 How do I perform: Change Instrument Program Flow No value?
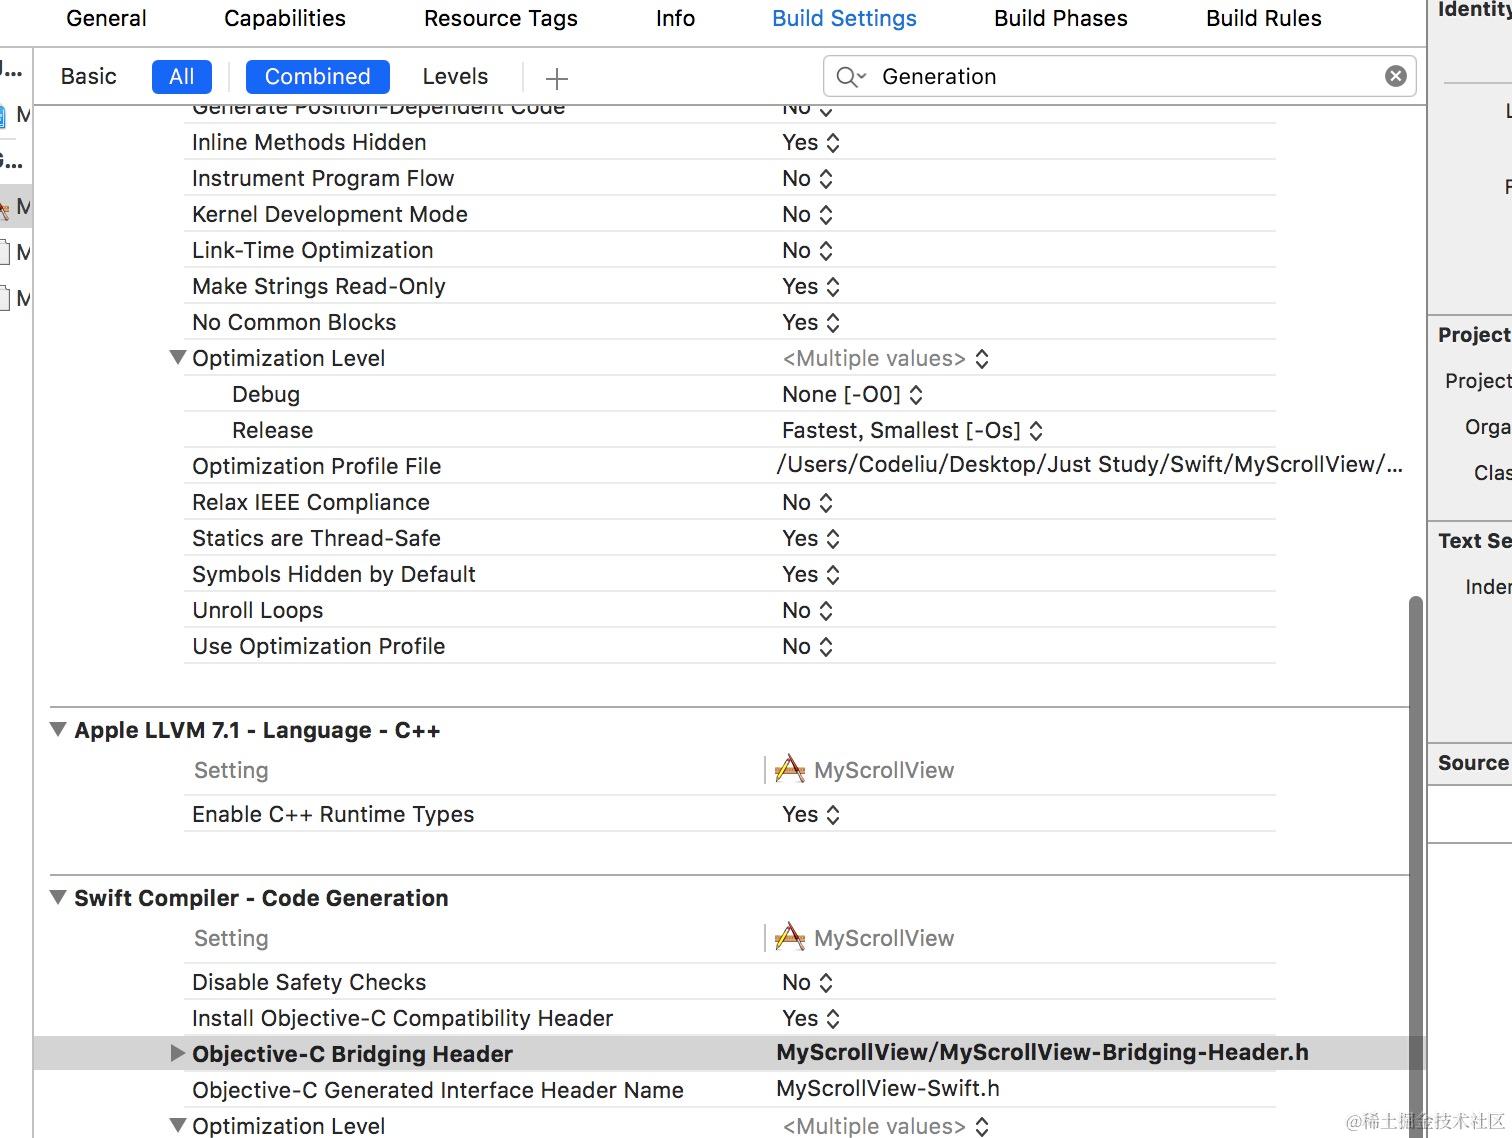click(807, 179)
